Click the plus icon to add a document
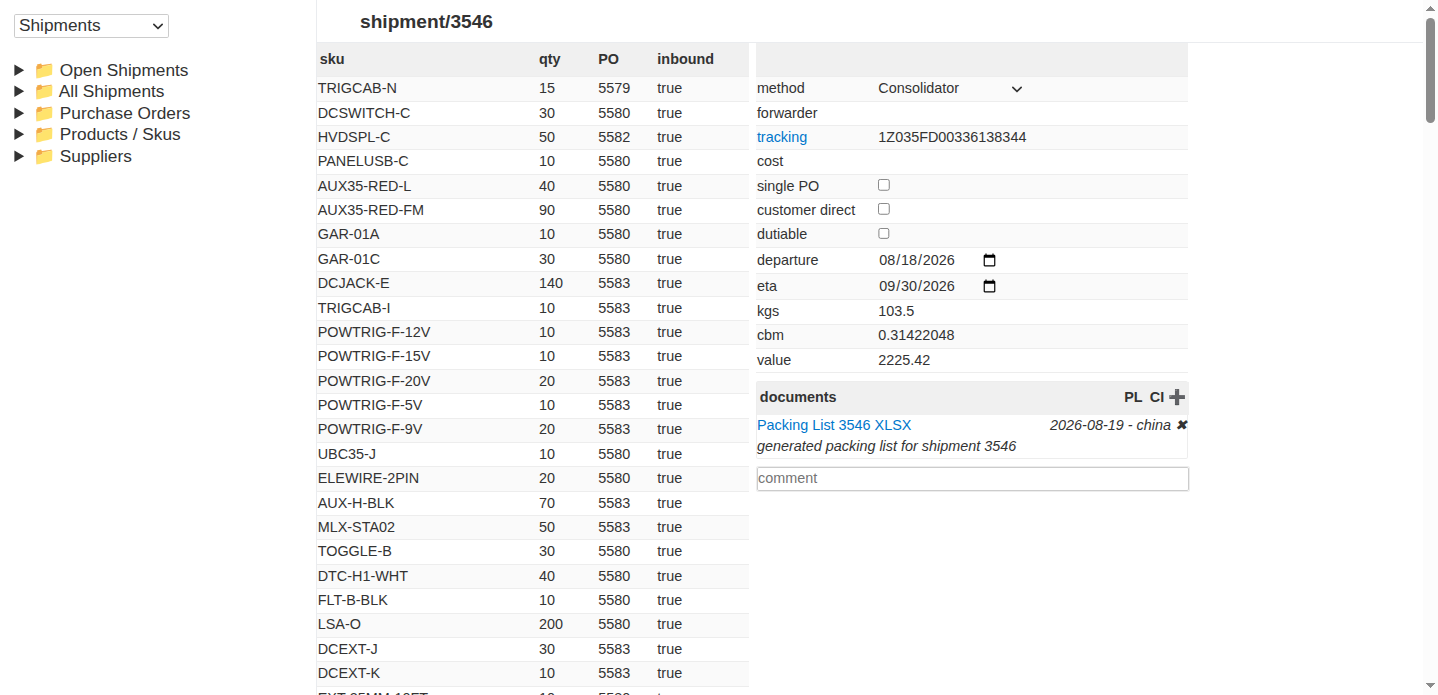This screenshot has height=695, width=1438. 1177,397
